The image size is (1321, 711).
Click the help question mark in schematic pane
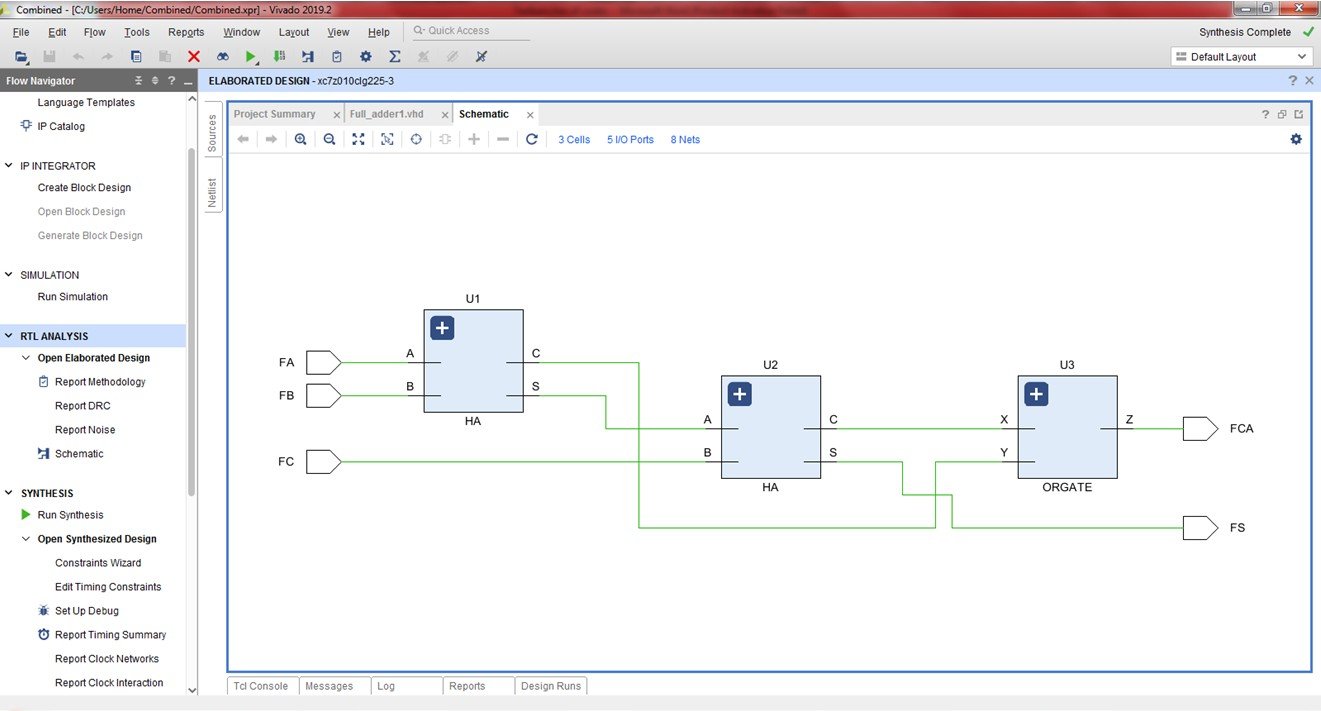(x=1265, y=114)
